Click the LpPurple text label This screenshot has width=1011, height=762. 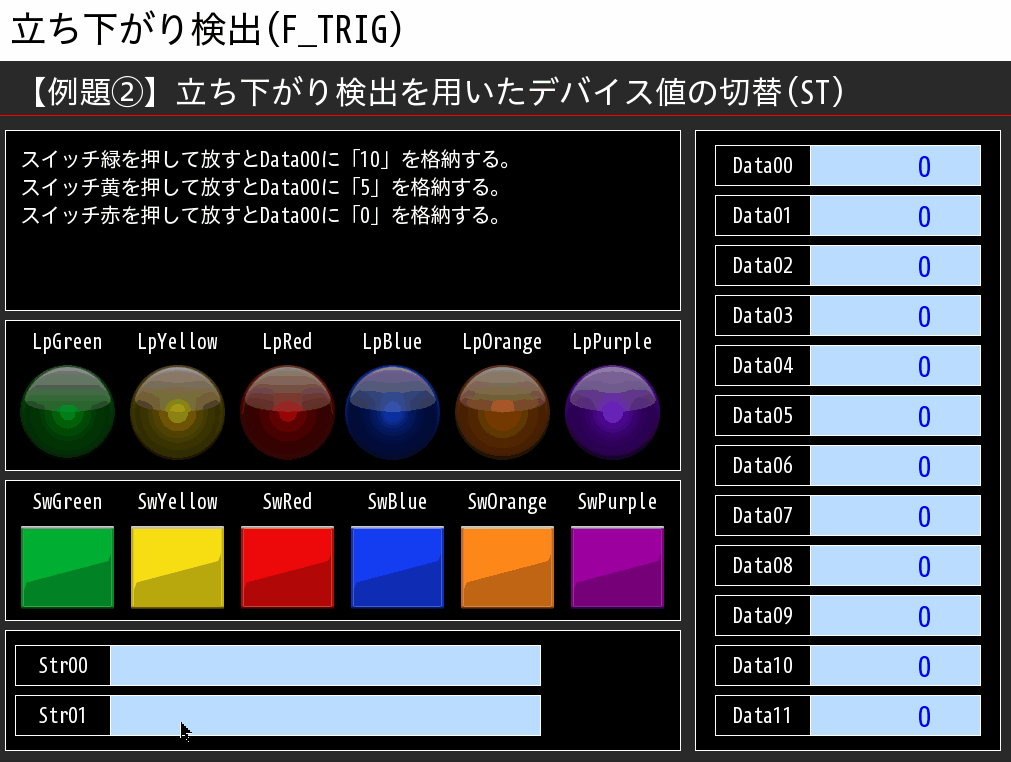(613, 342)
